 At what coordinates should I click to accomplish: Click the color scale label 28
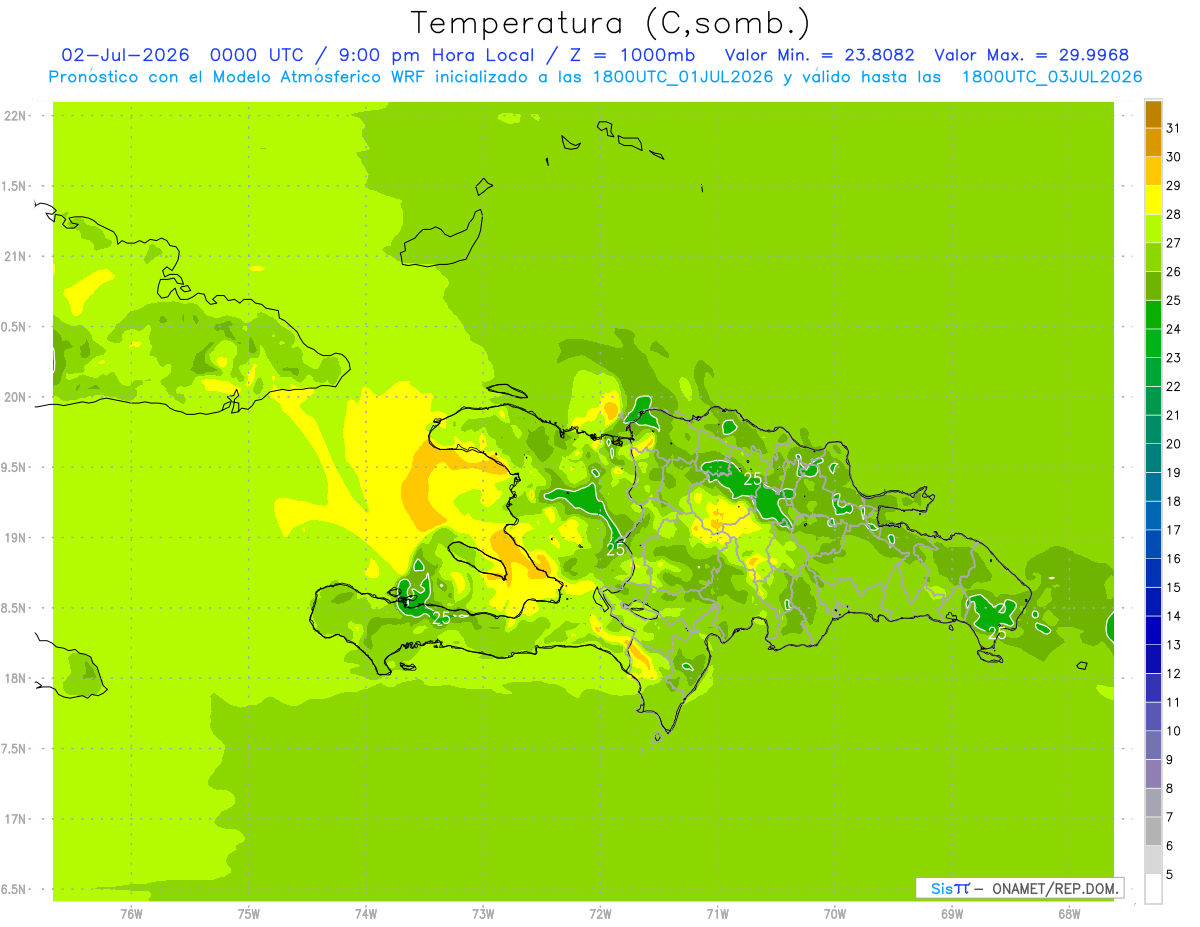[1173, 214]
